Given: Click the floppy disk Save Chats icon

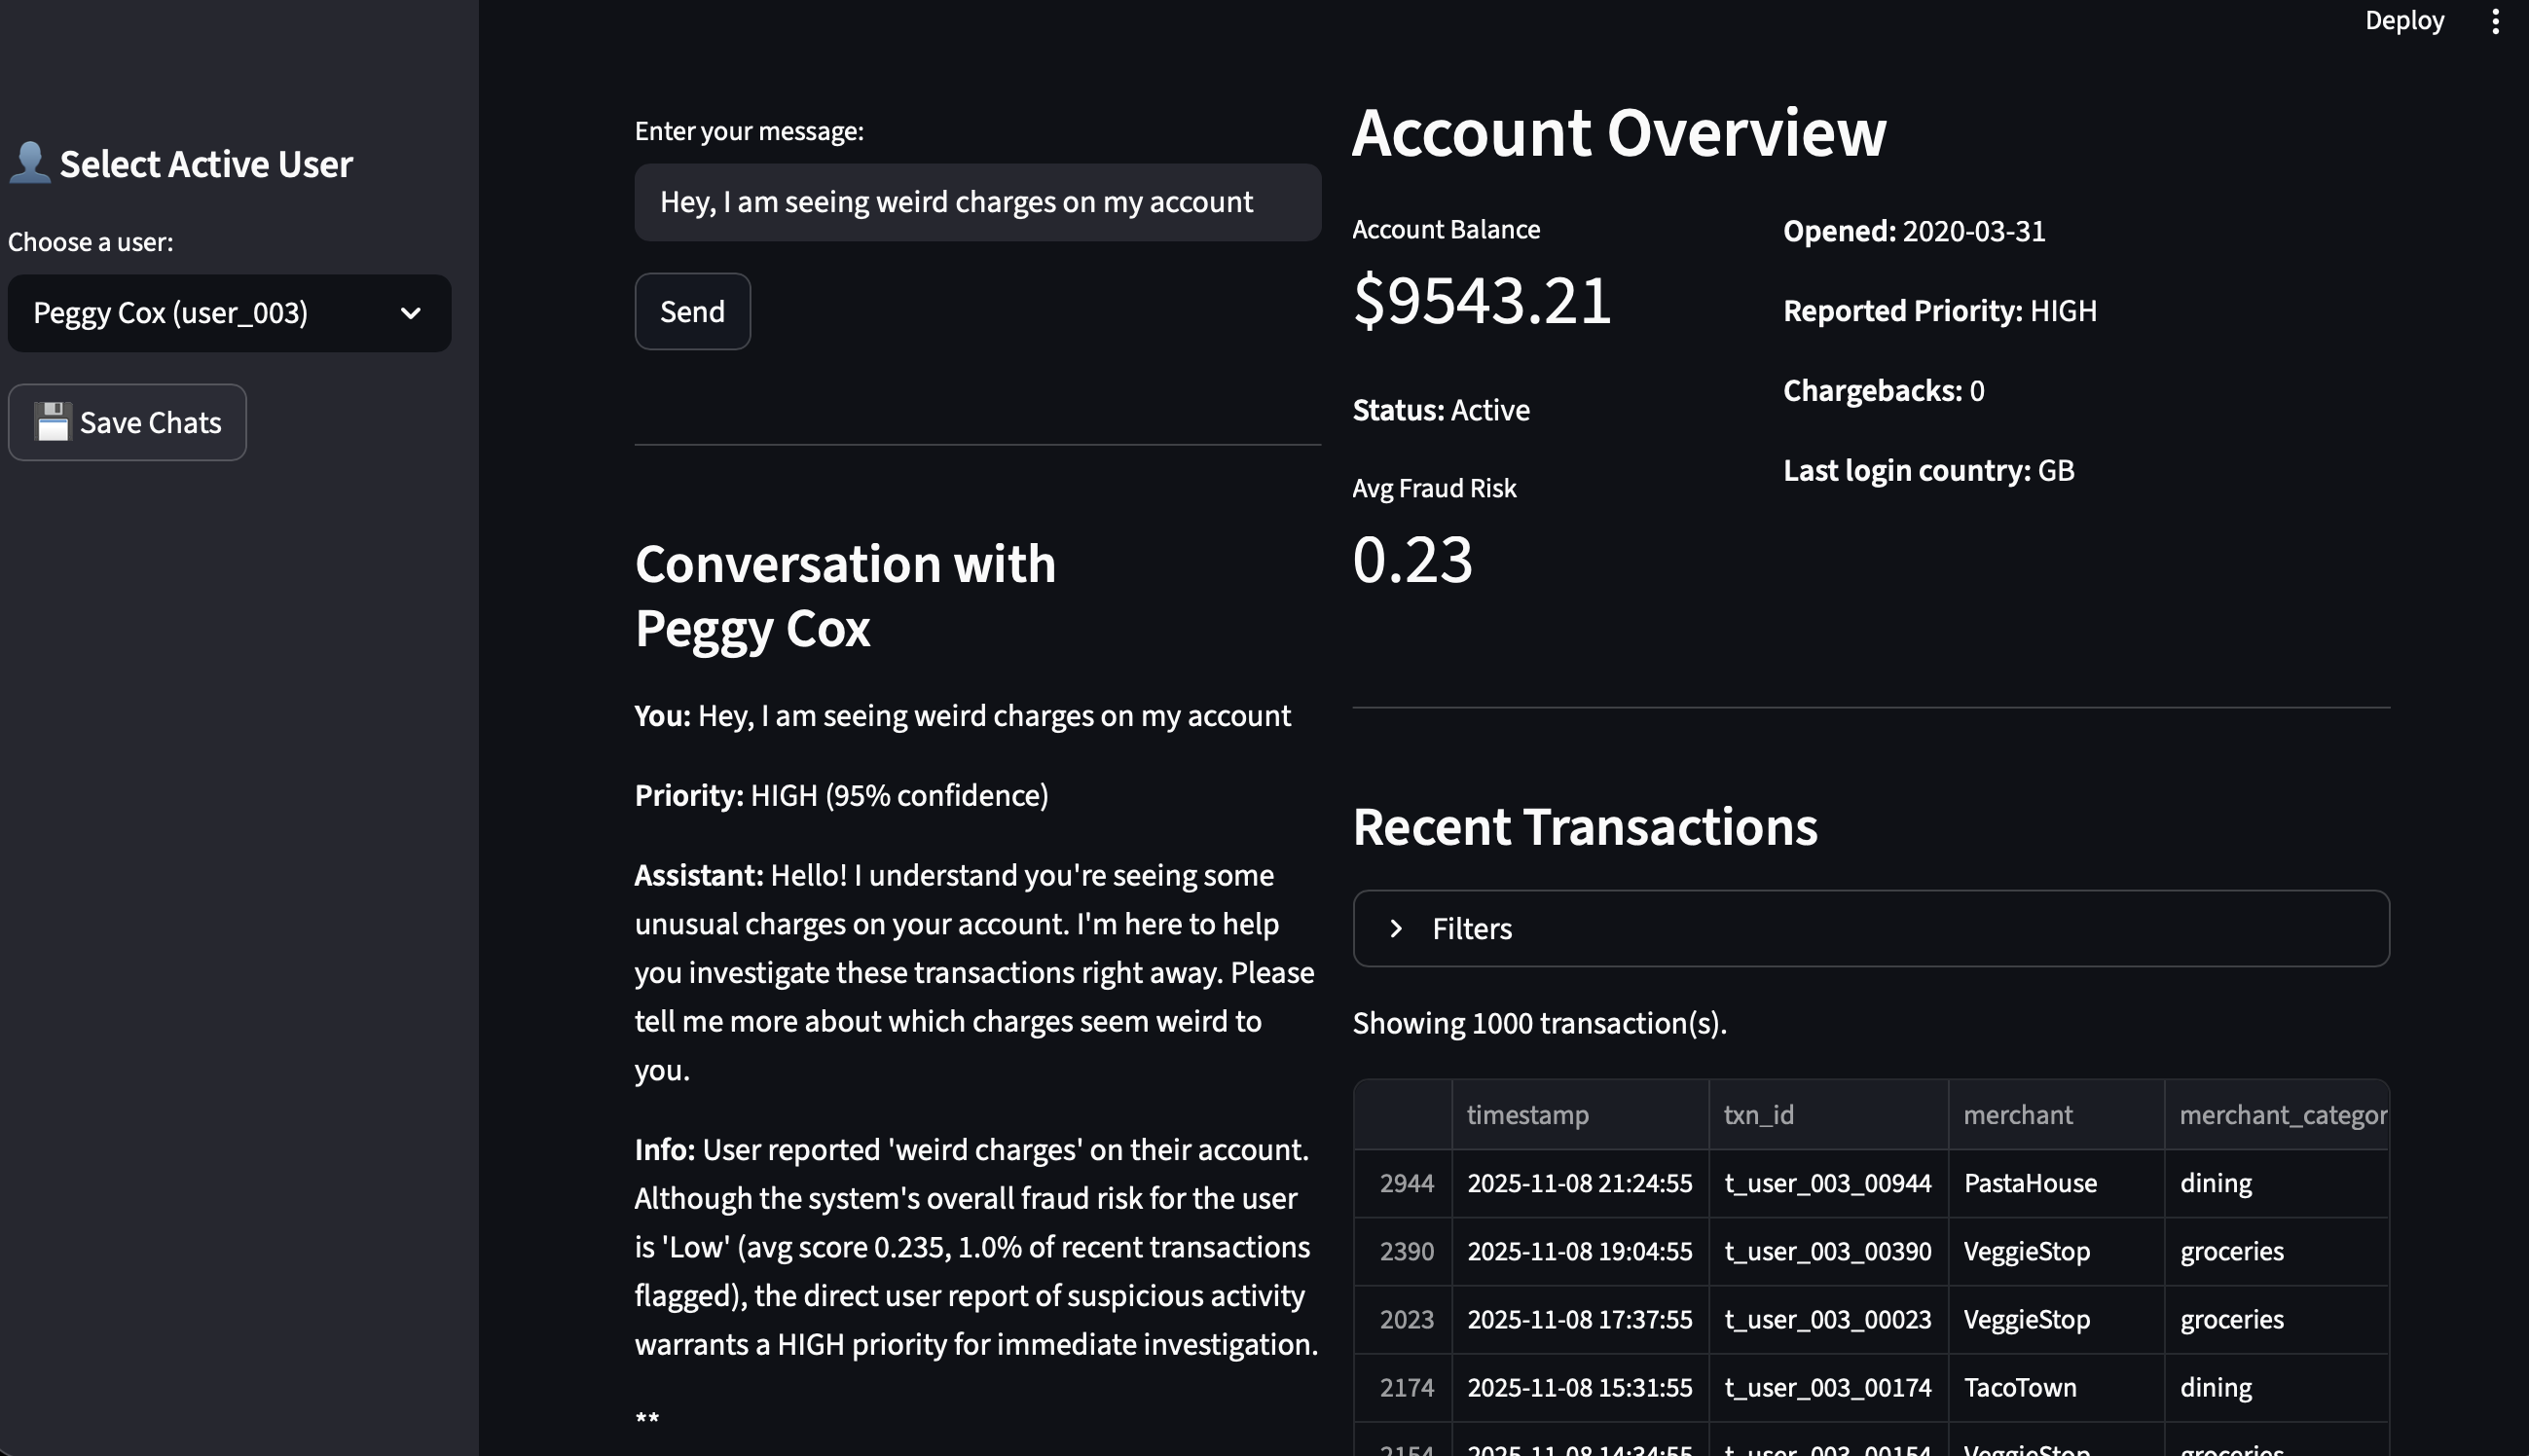Looking at the screenshot, I should [52, 422].
